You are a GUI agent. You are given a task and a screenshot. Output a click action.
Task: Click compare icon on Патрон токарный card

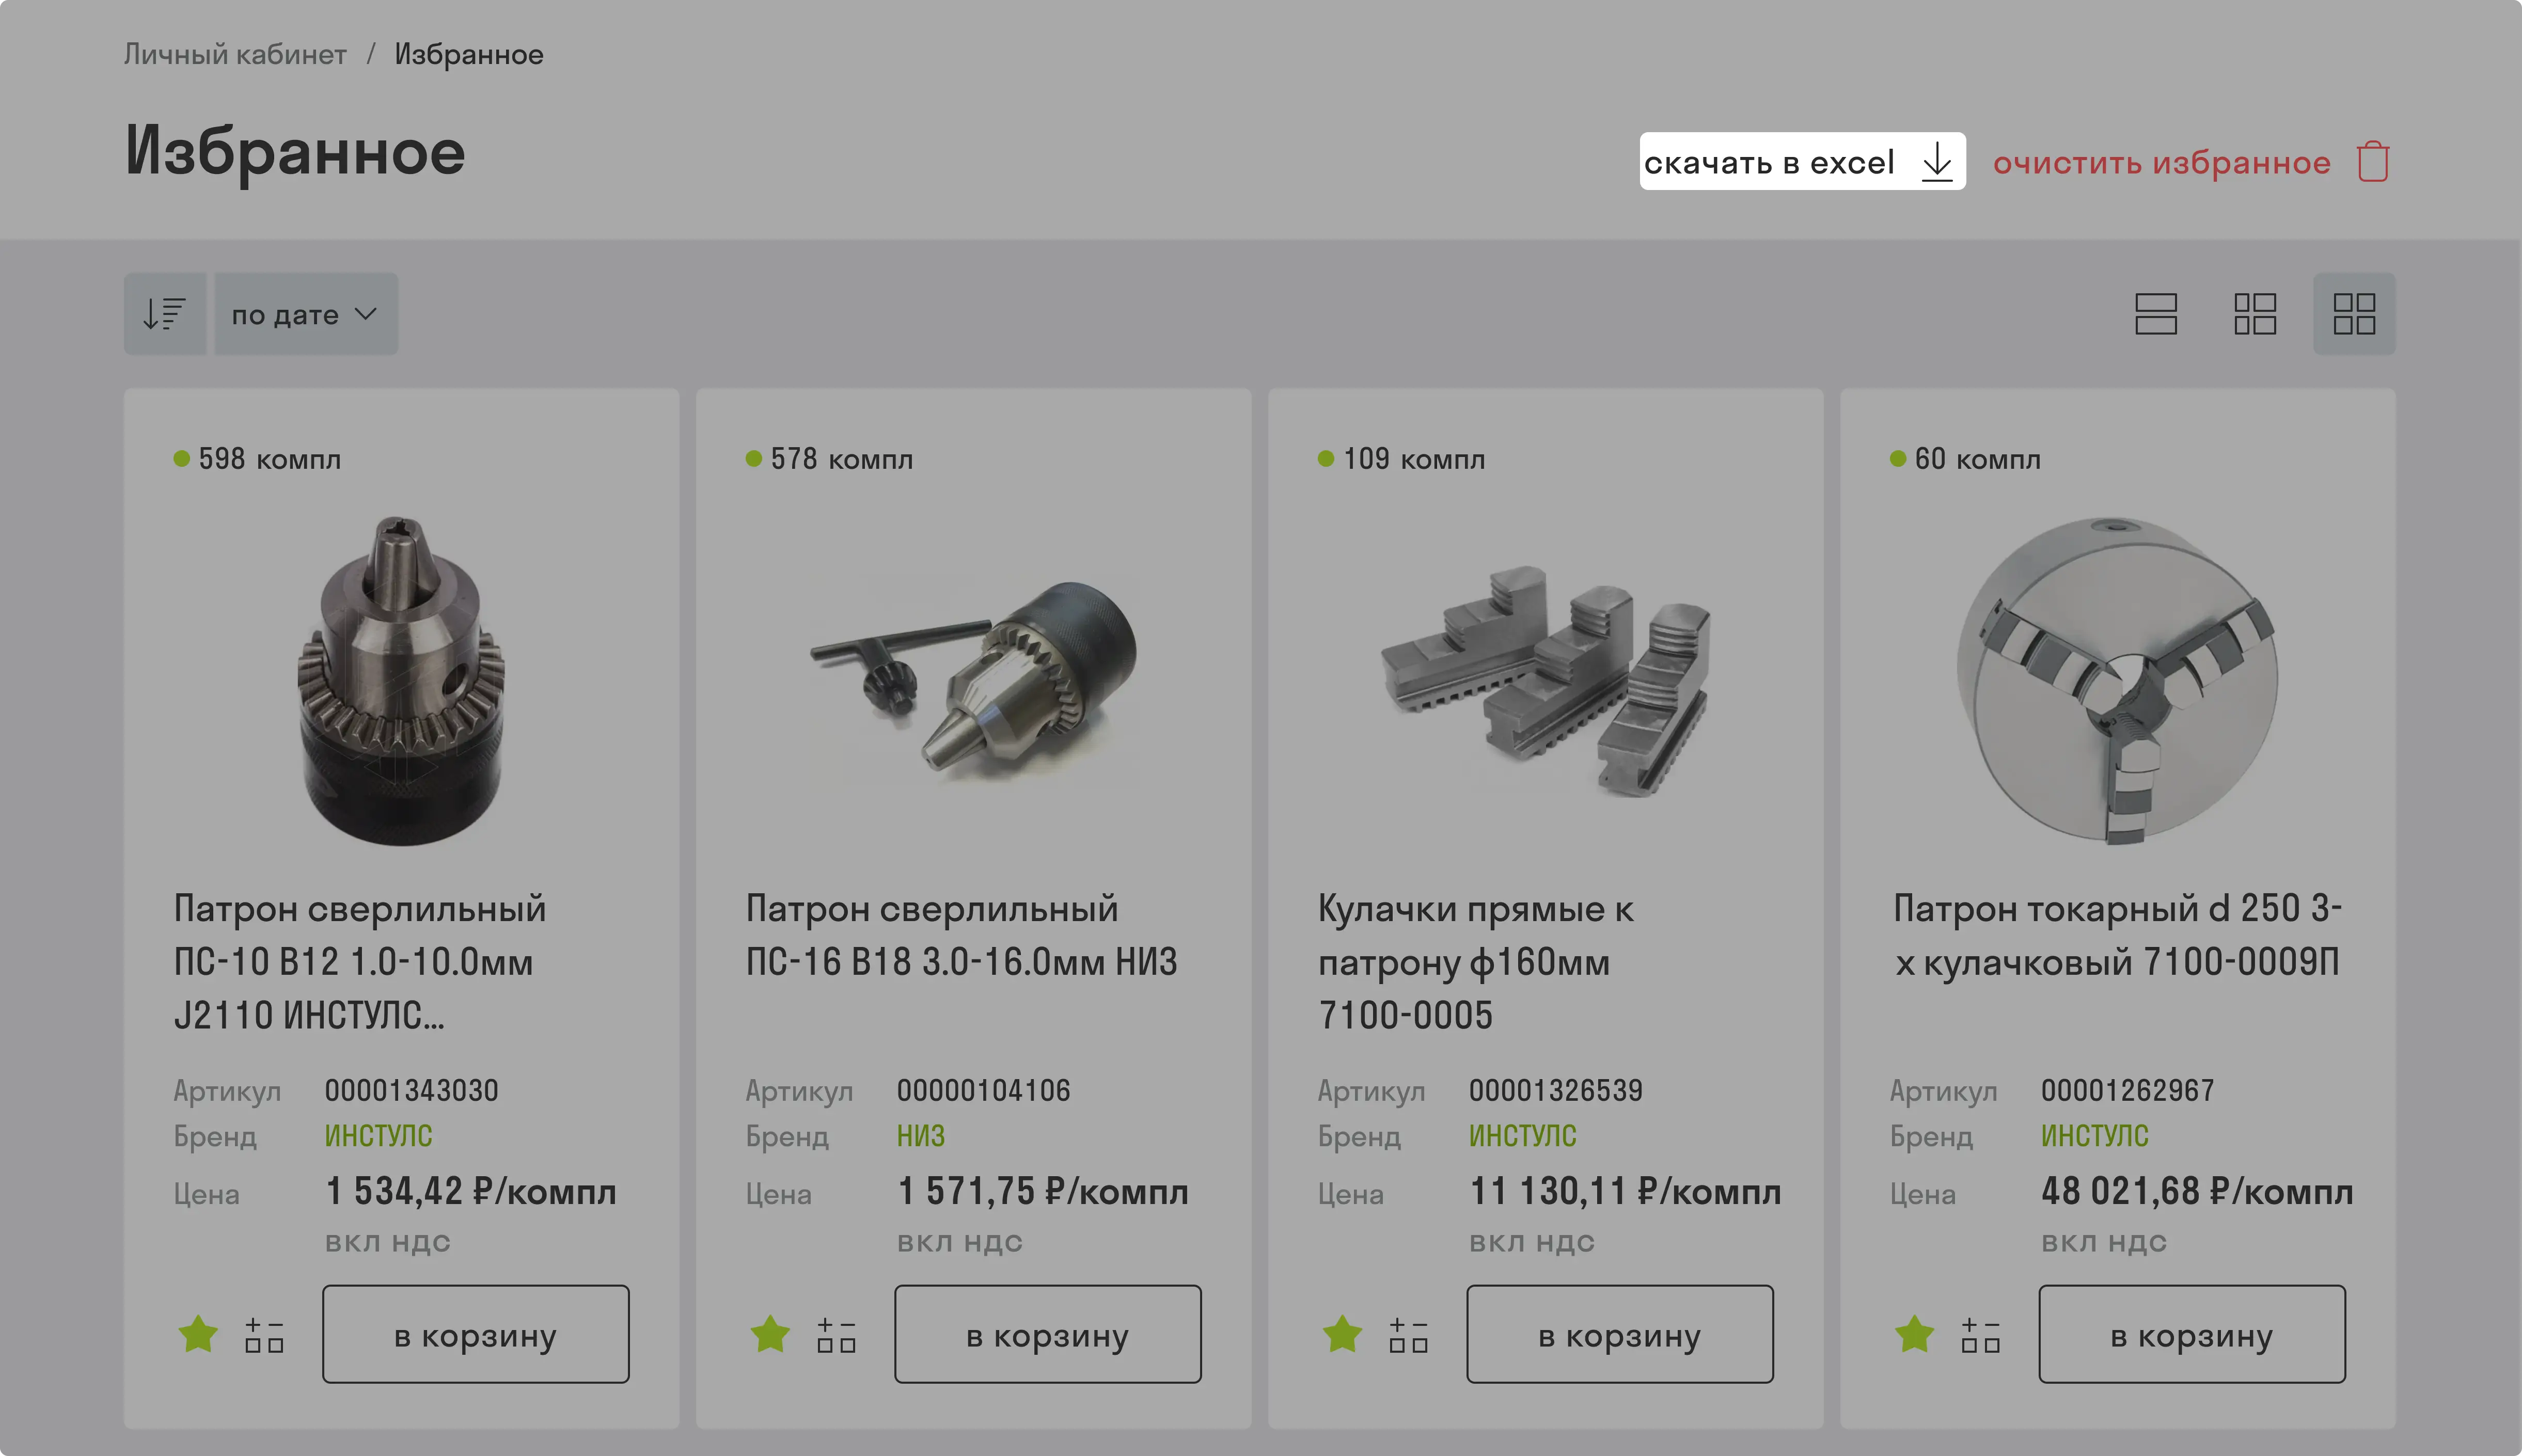tap(1980, 1335)
